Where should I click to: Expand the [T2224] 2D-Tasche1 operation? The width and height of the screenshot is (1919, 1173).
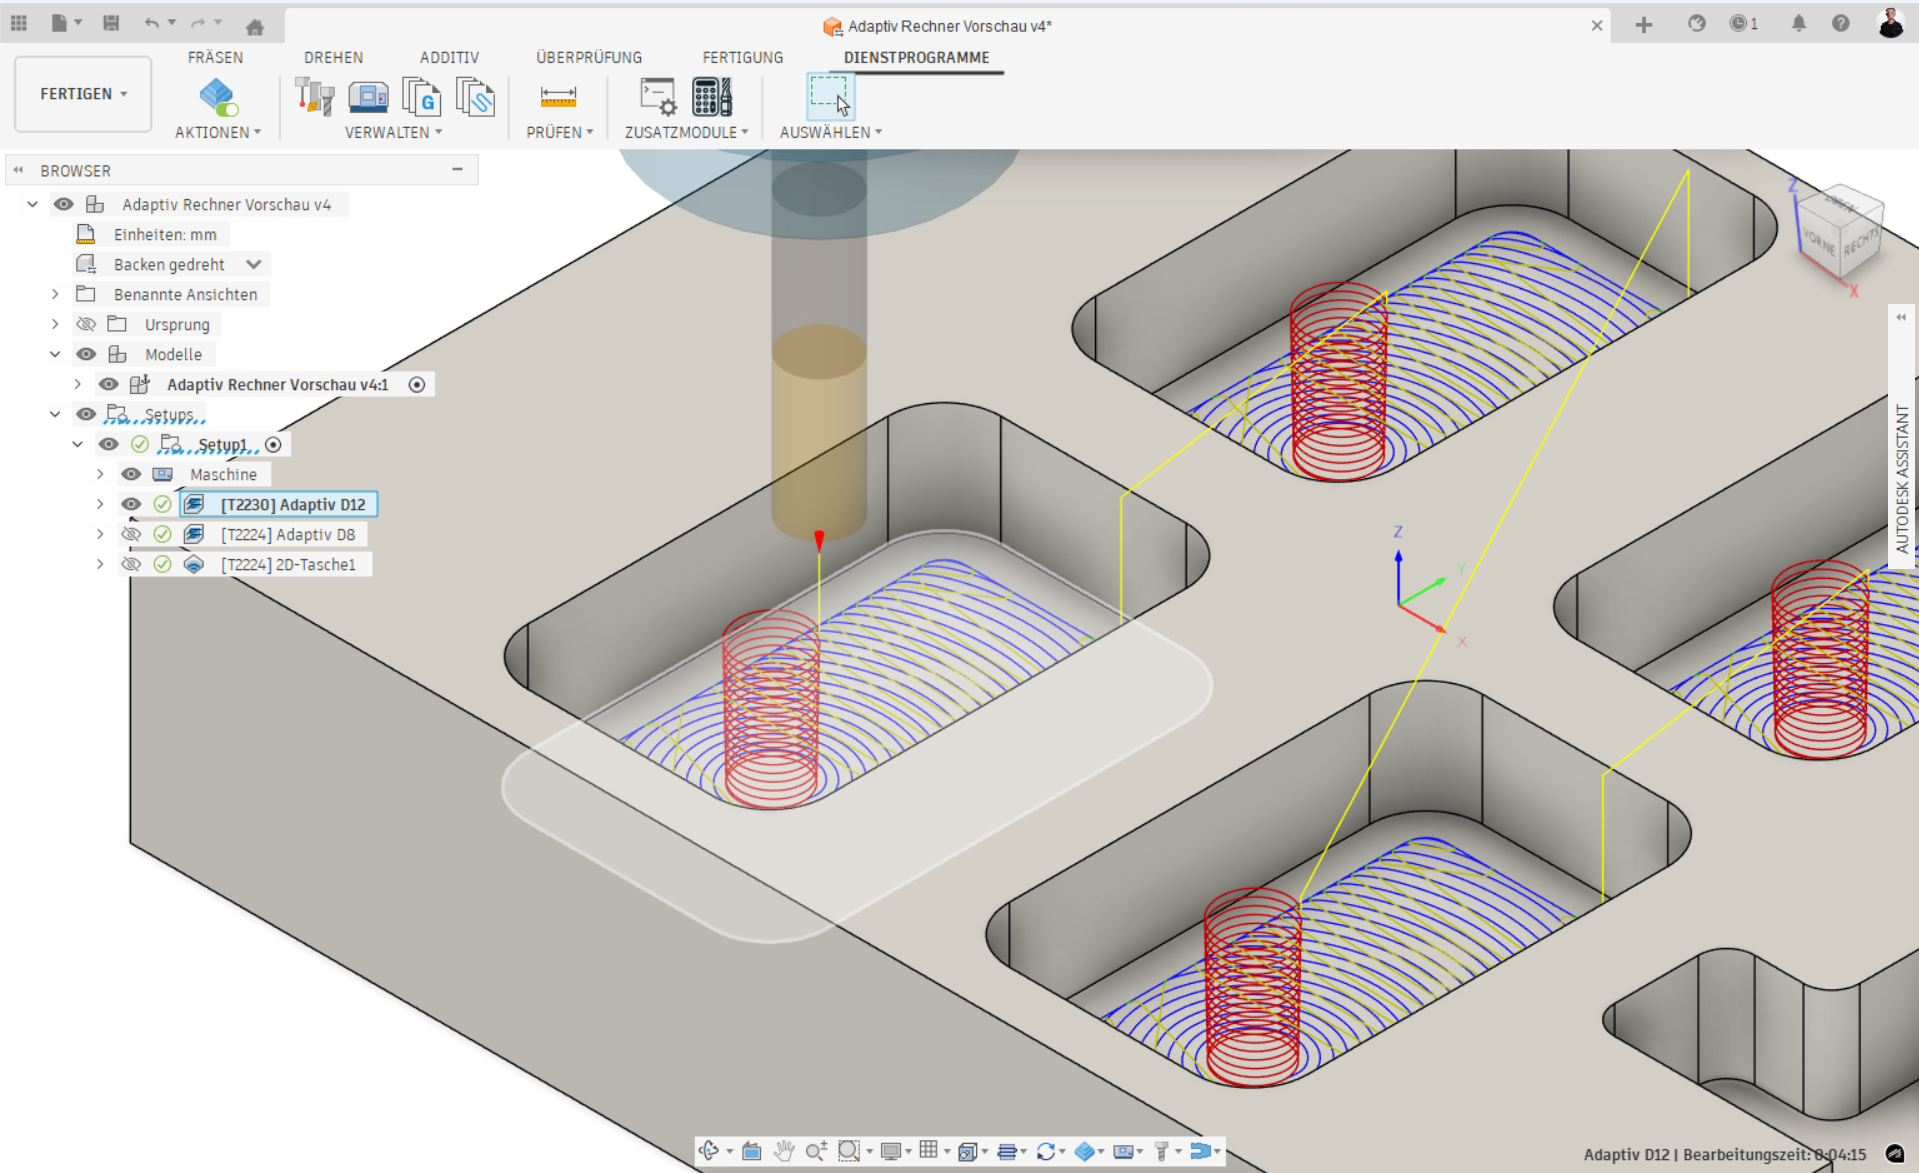[100, 564]
